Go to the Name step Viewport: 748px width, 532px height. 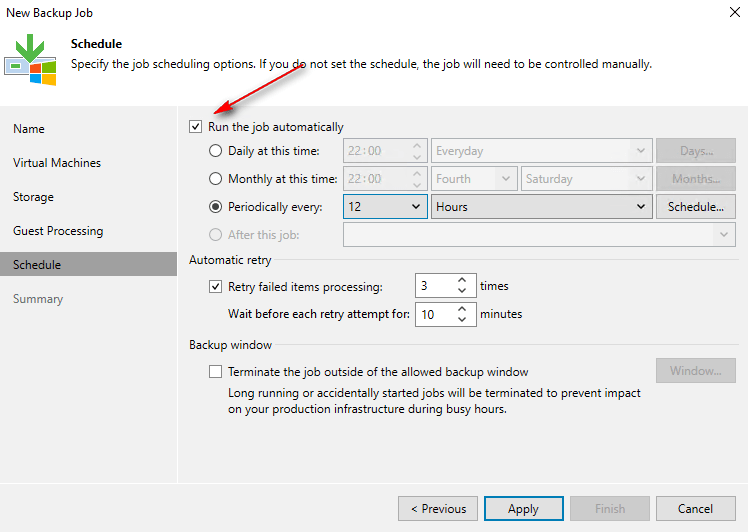(29, 129)
